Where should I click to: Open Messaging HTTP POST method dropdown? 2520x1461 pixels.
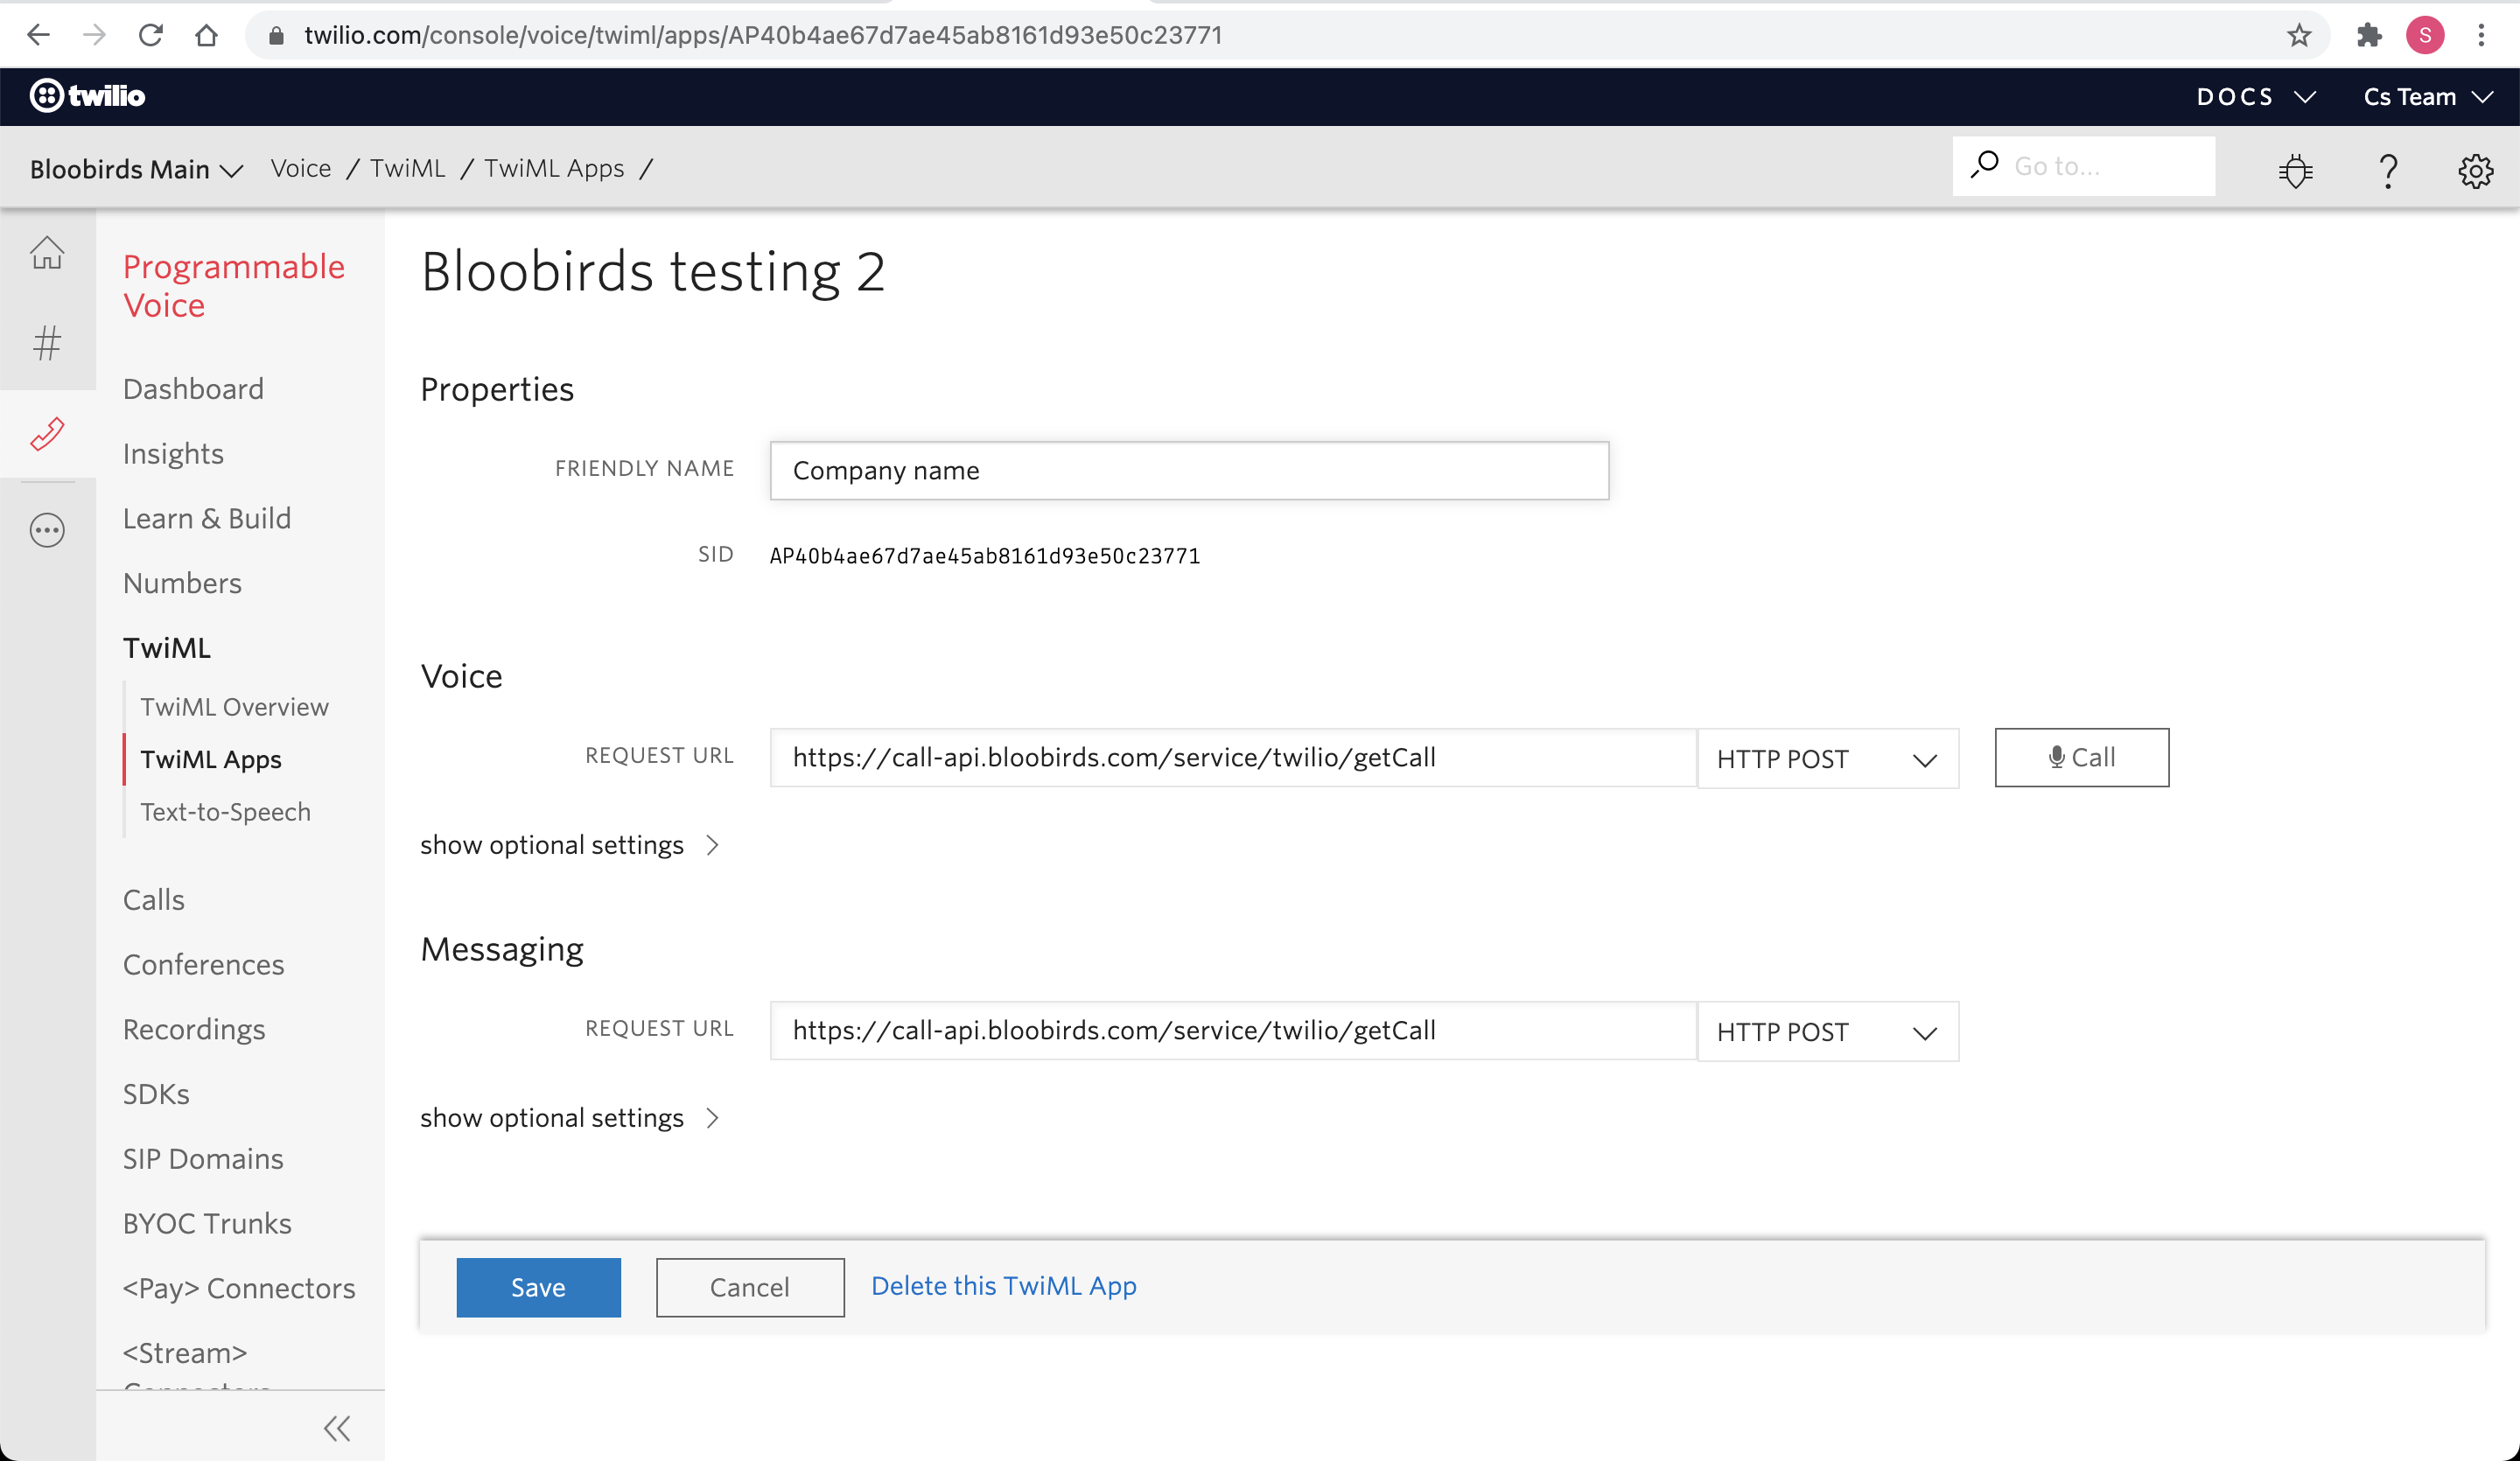[1828, 1031]
